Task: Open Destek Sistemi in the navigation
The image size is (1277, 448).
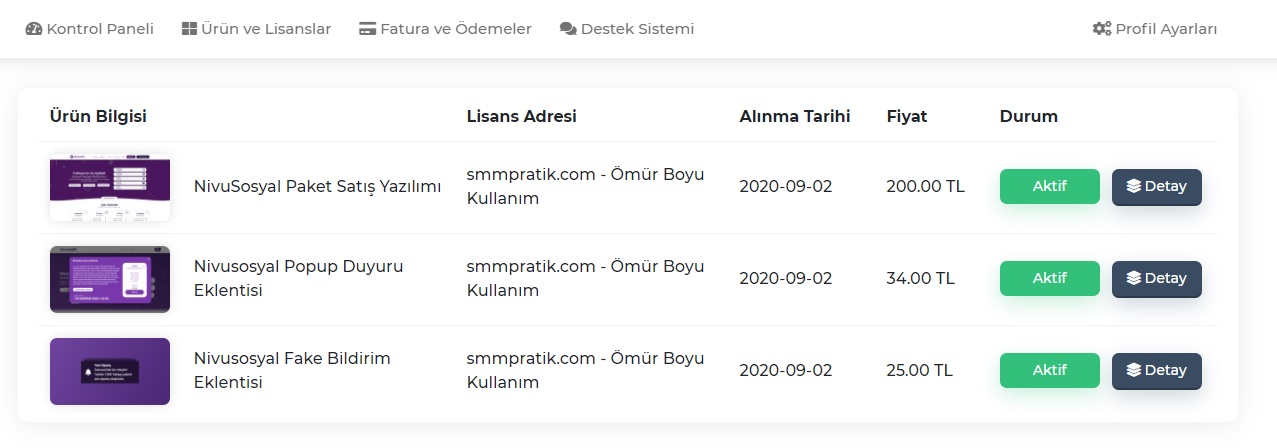Action: [x=627, y=29]
